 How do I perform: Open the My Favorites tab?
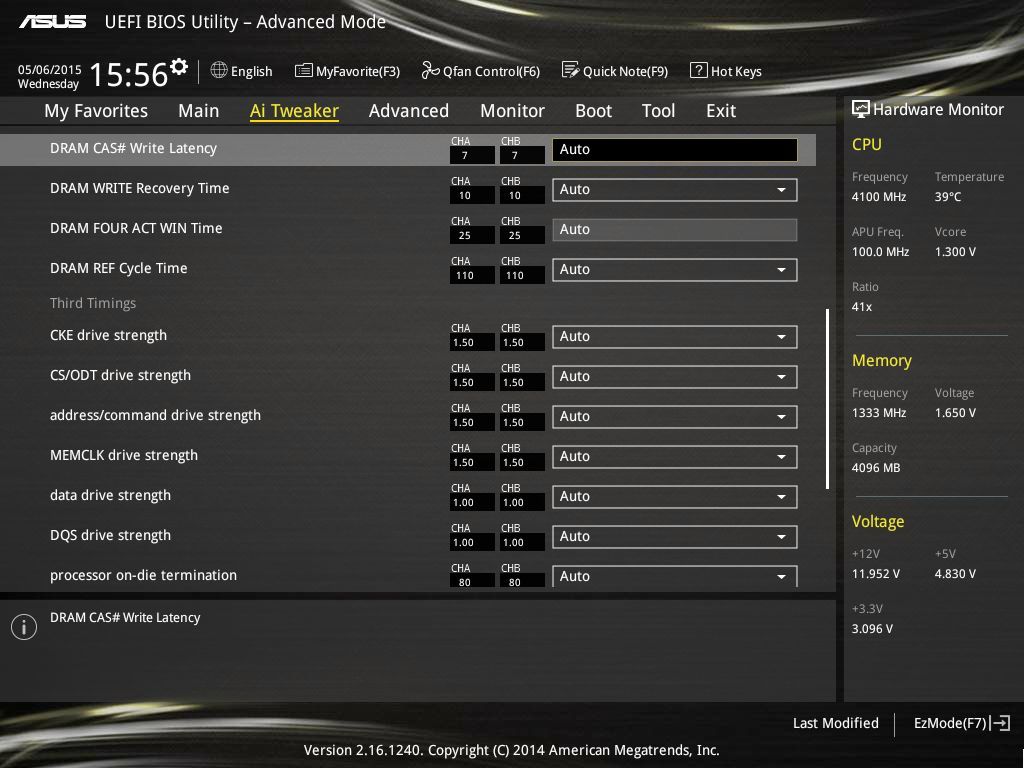click(96, 111)
